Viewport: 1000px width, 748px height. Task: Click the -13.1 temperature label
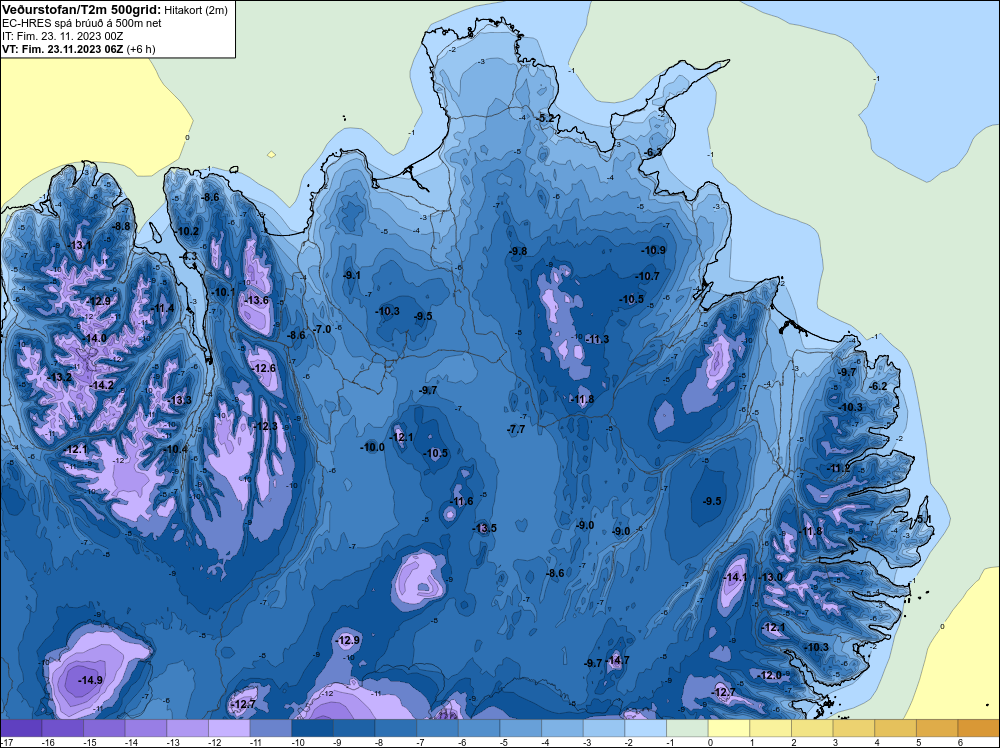[x=80, y=246]
